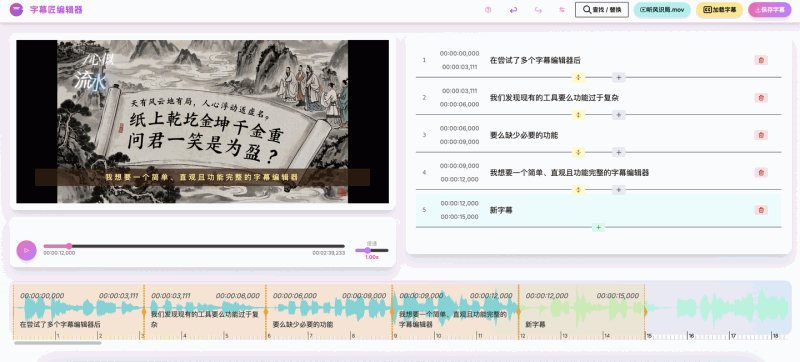The height and width of the screenshot is (362, 800).
Task: Delete subtitle 3 要么缺少必要的功能
Action: pyautogui.click(x=761, y=135)
